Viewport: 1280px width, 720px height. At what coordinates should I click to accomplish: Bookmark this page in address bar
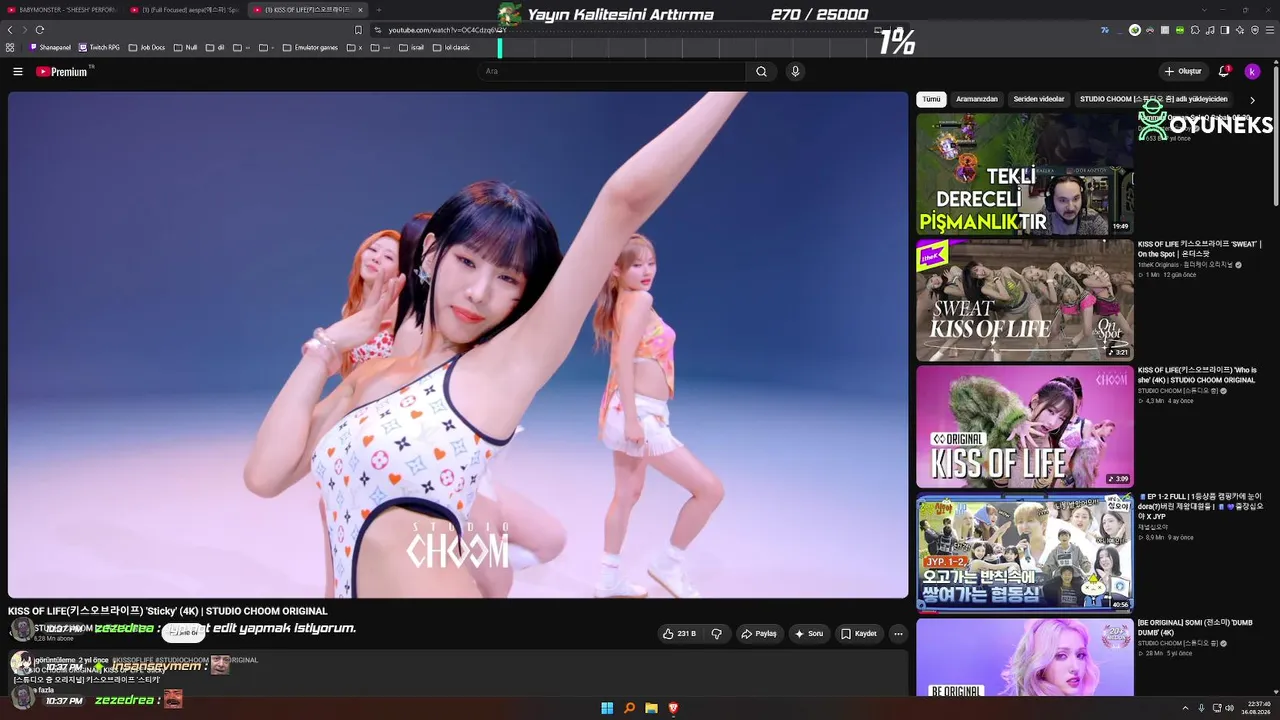click(358, 30)
